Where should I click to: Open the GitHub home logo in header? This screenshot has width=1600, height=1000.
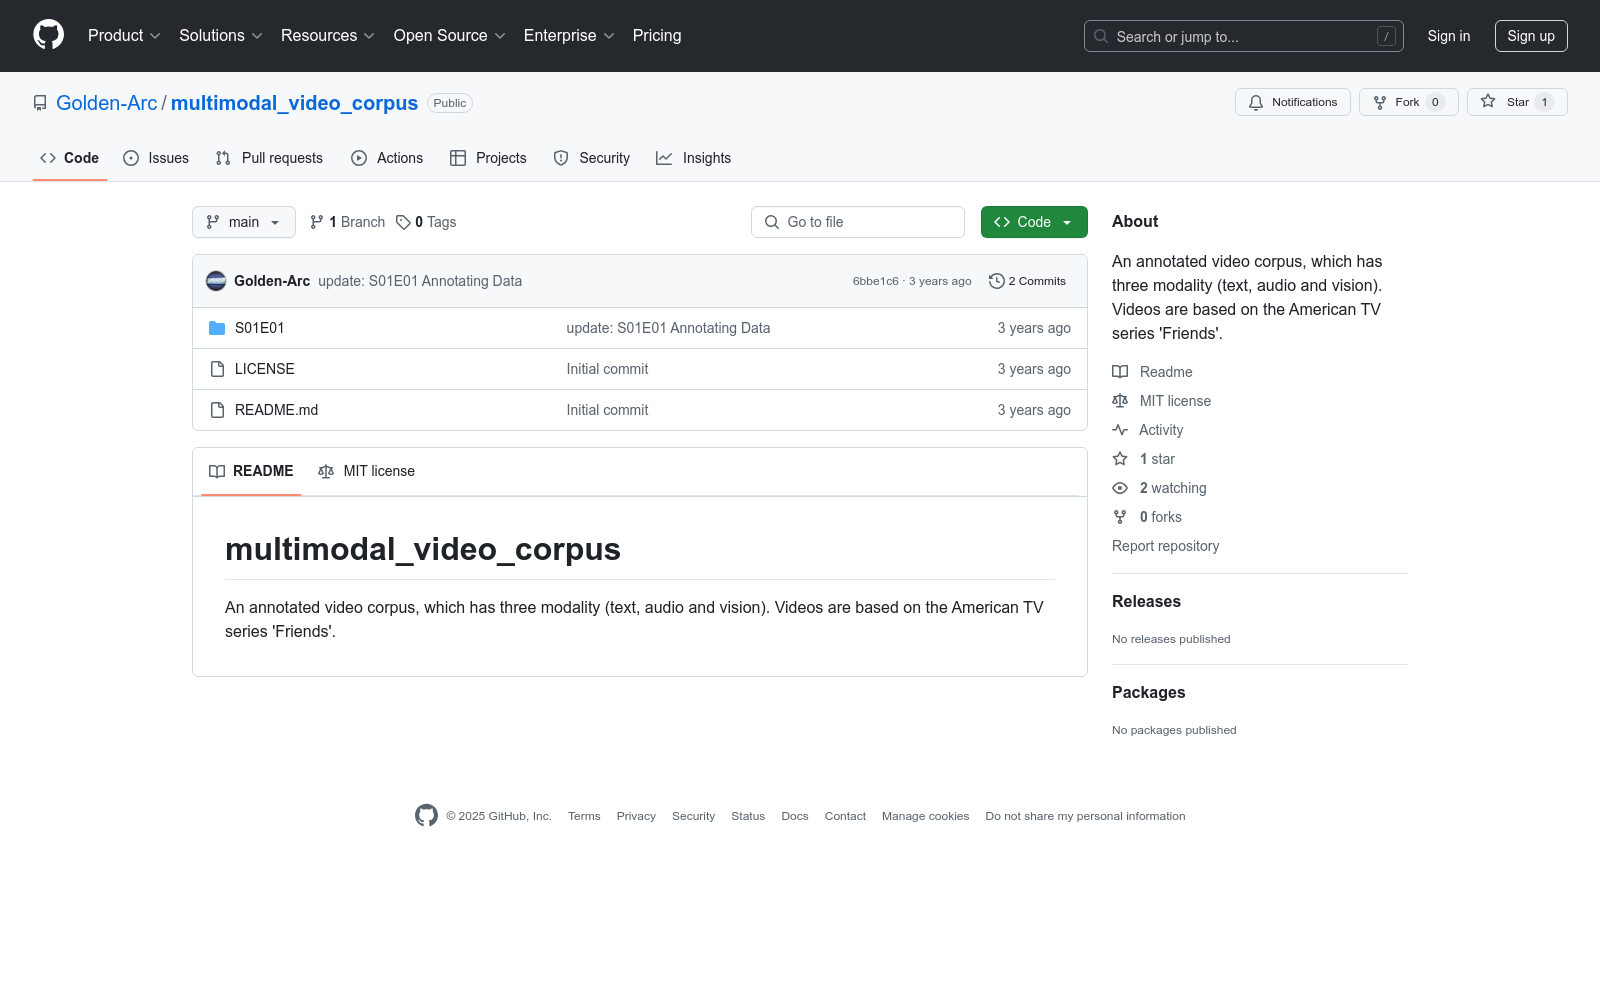pos(48,35)
